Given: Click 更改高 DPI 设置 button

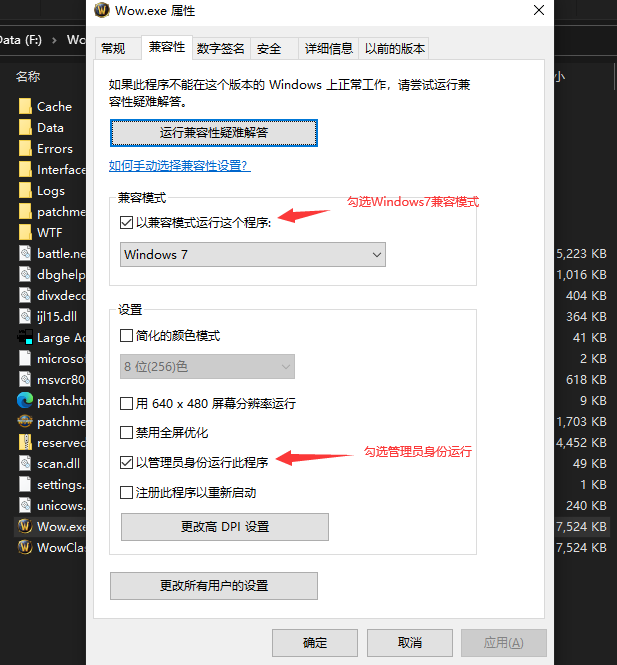Looking at the screenshot, I should (x=225, y=527).
